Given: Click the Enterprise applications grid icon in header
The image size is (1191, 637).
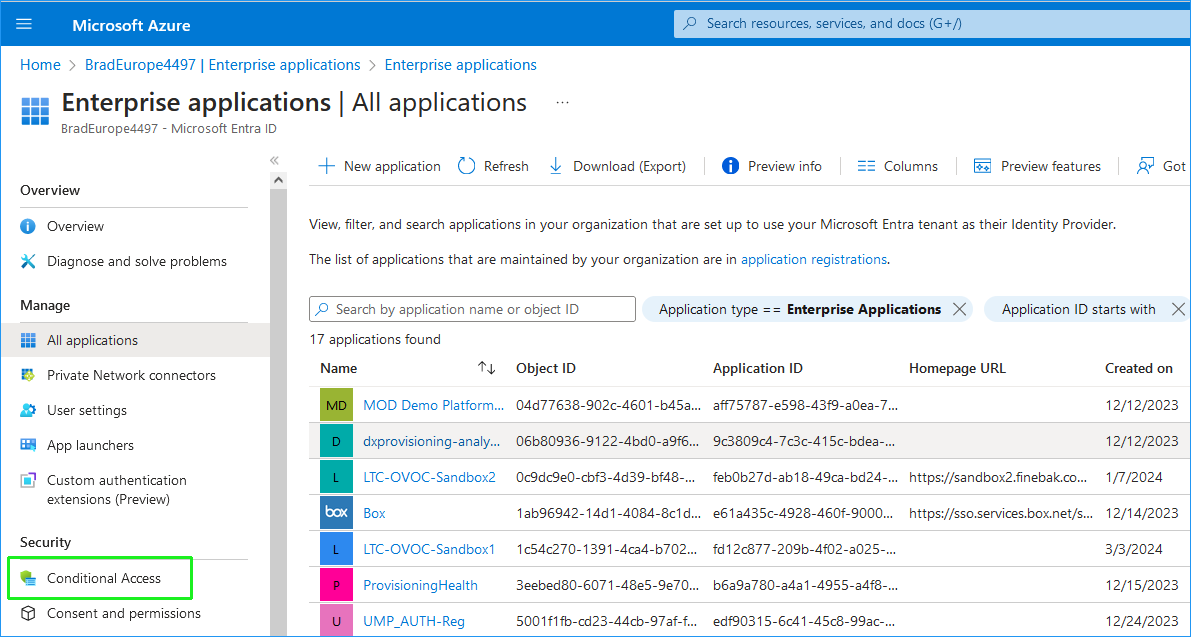Looking at the screenshot, I should point(35,111).
